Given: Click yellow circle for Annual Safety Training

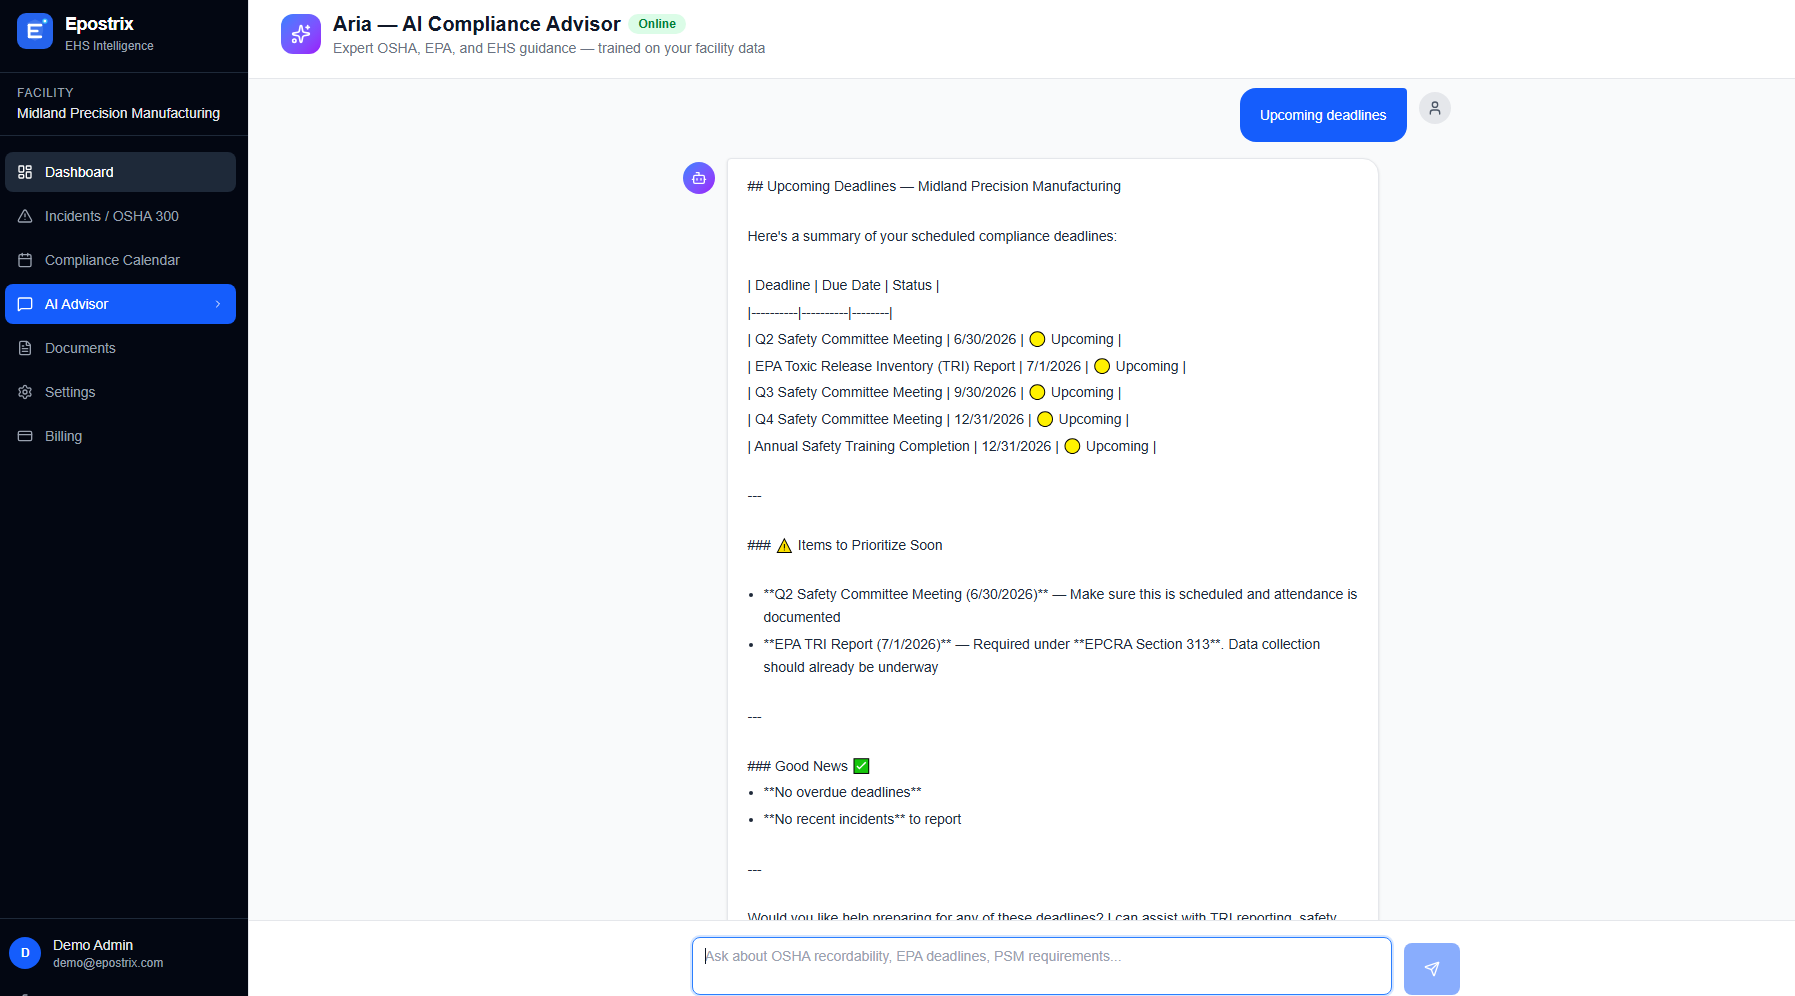Looking at the screenshot, I should click(x=1072, y=446).
